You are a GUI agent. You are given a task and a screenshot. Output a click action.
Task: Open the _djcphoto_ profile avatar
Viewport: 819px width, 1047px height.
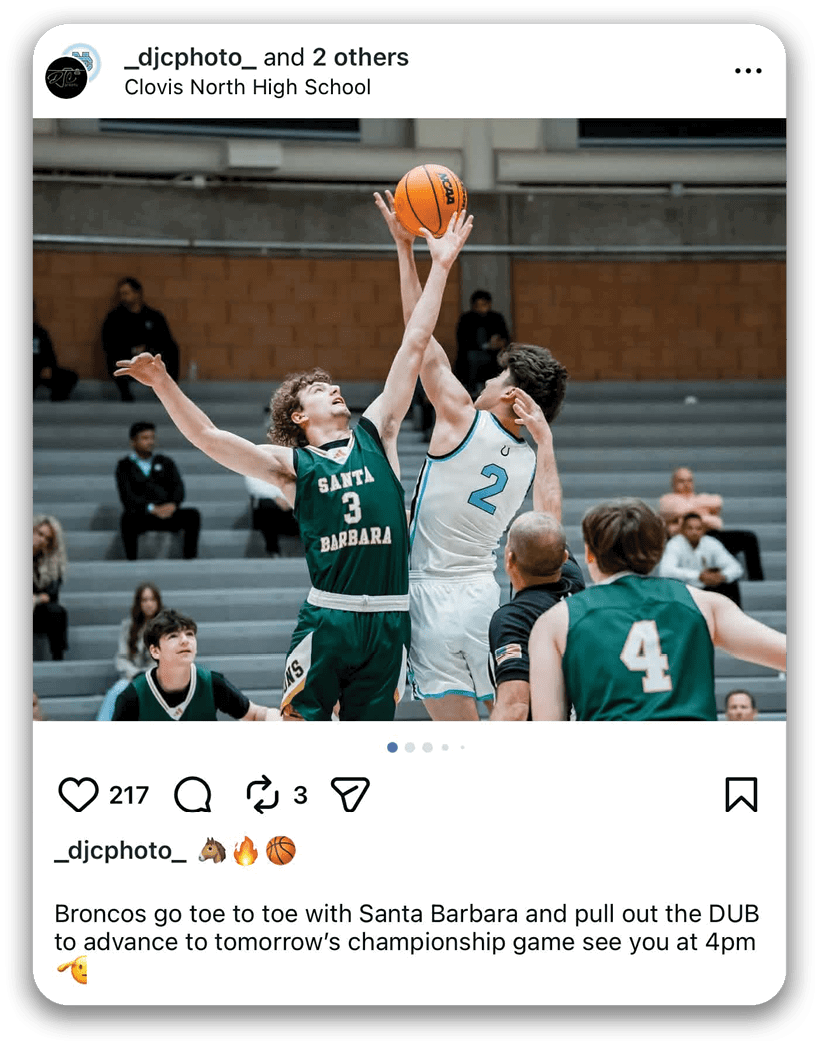click(x=66, y=78)
